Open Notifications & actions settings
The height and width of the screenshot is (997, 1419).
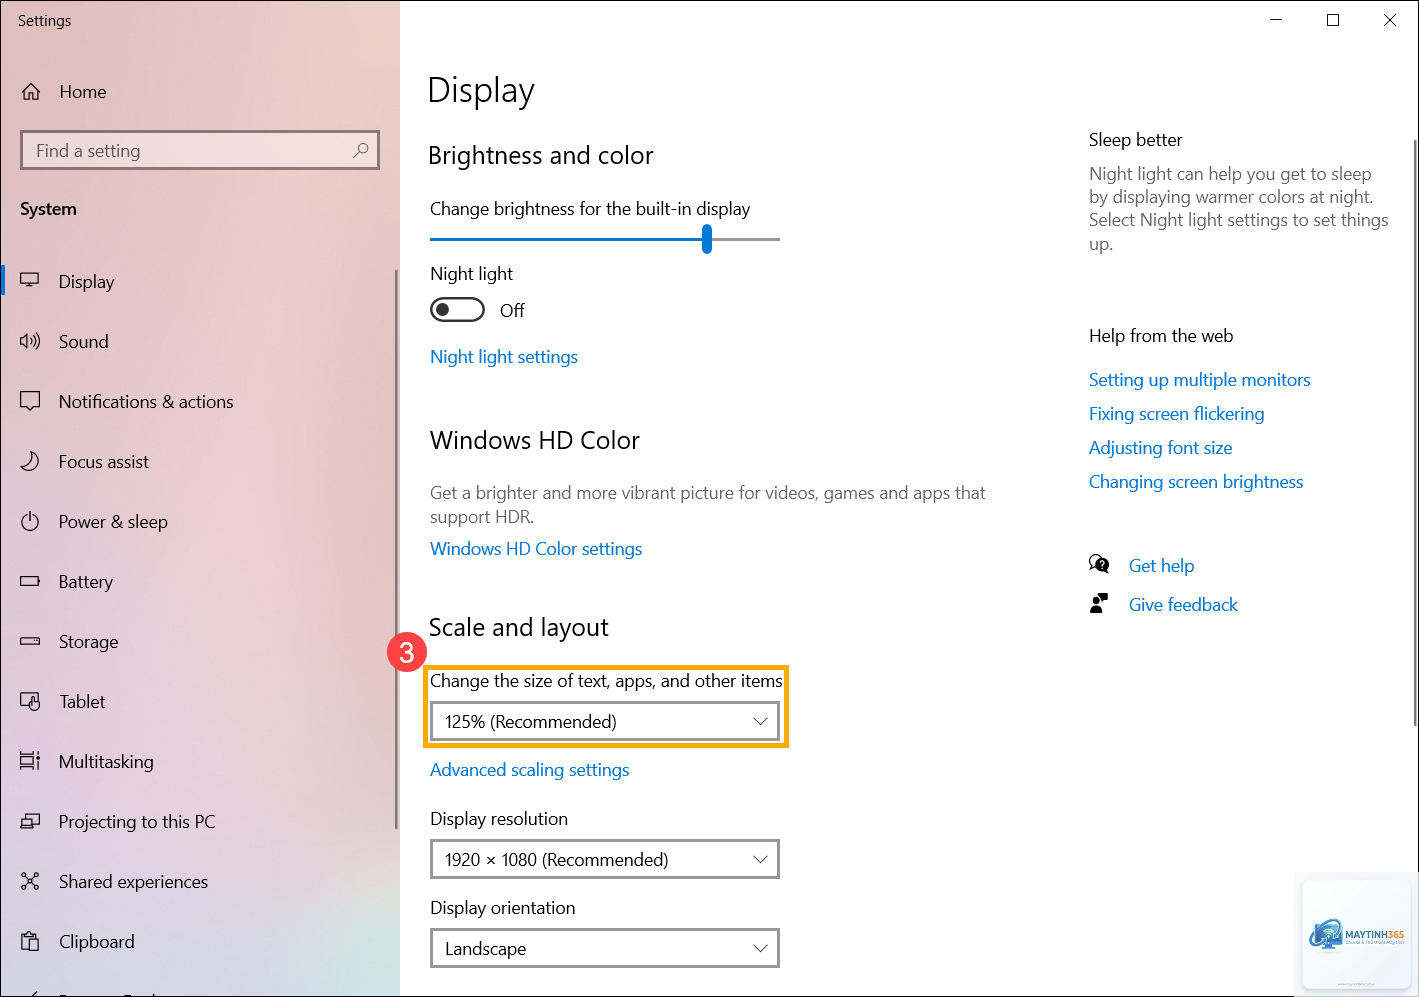pyautogui.click(x=146, y=401)
